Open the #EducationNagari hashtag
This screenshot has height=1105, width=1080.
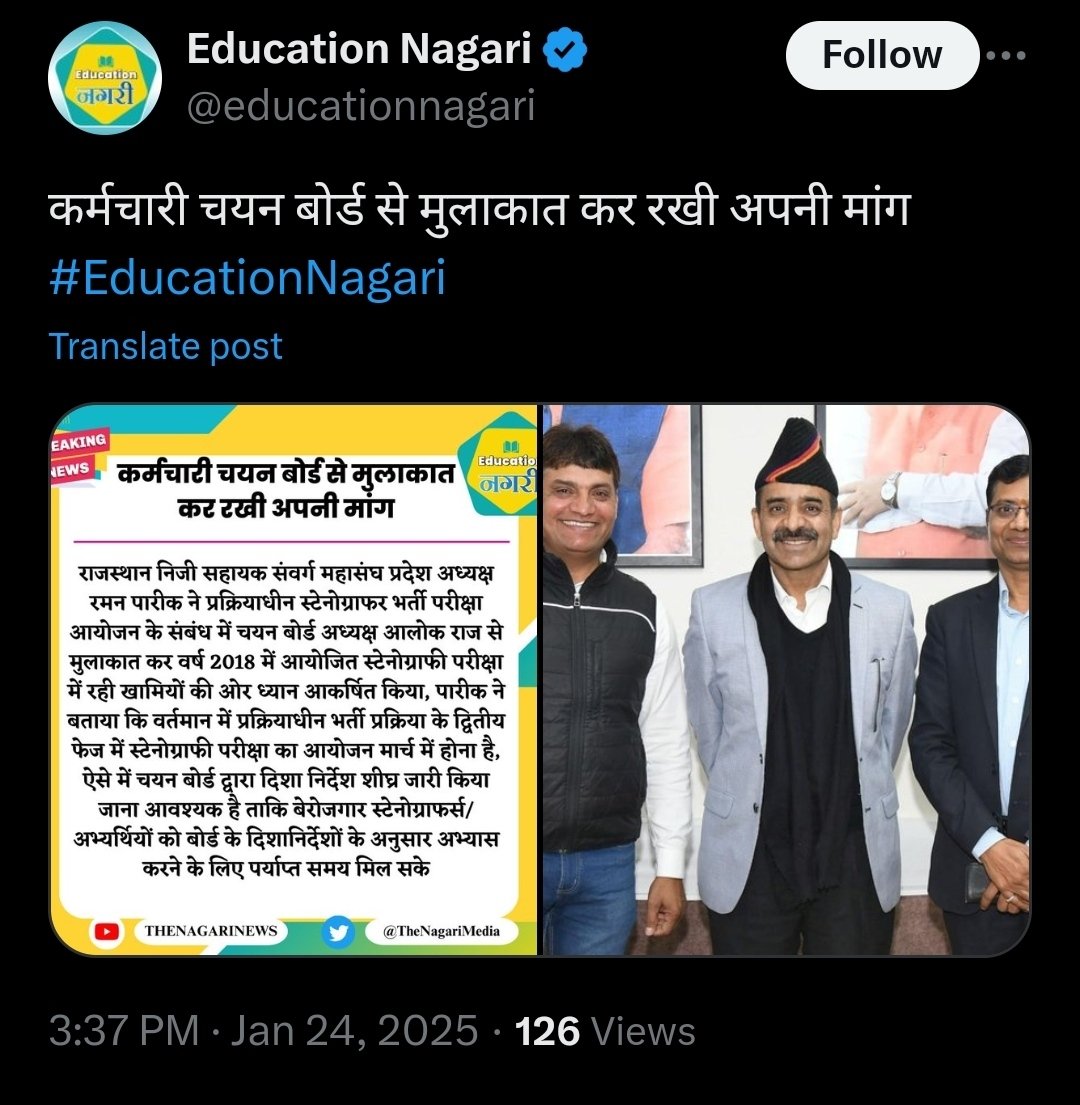pos(247,277)
